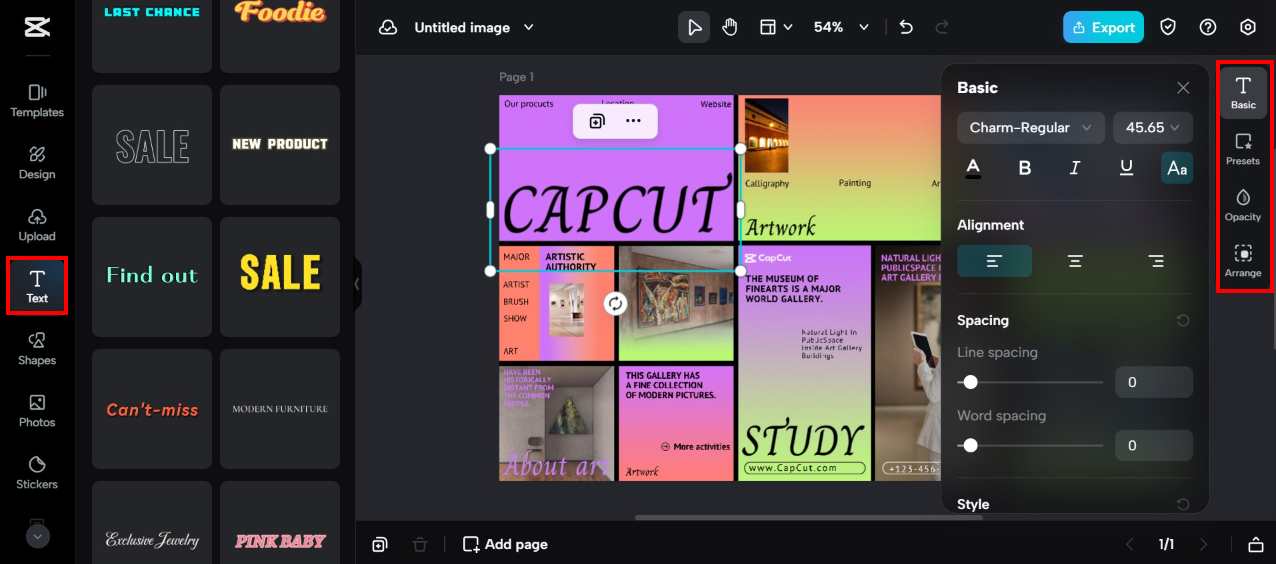
Task: Toggle bold formatting
Action: point(1024,168)
